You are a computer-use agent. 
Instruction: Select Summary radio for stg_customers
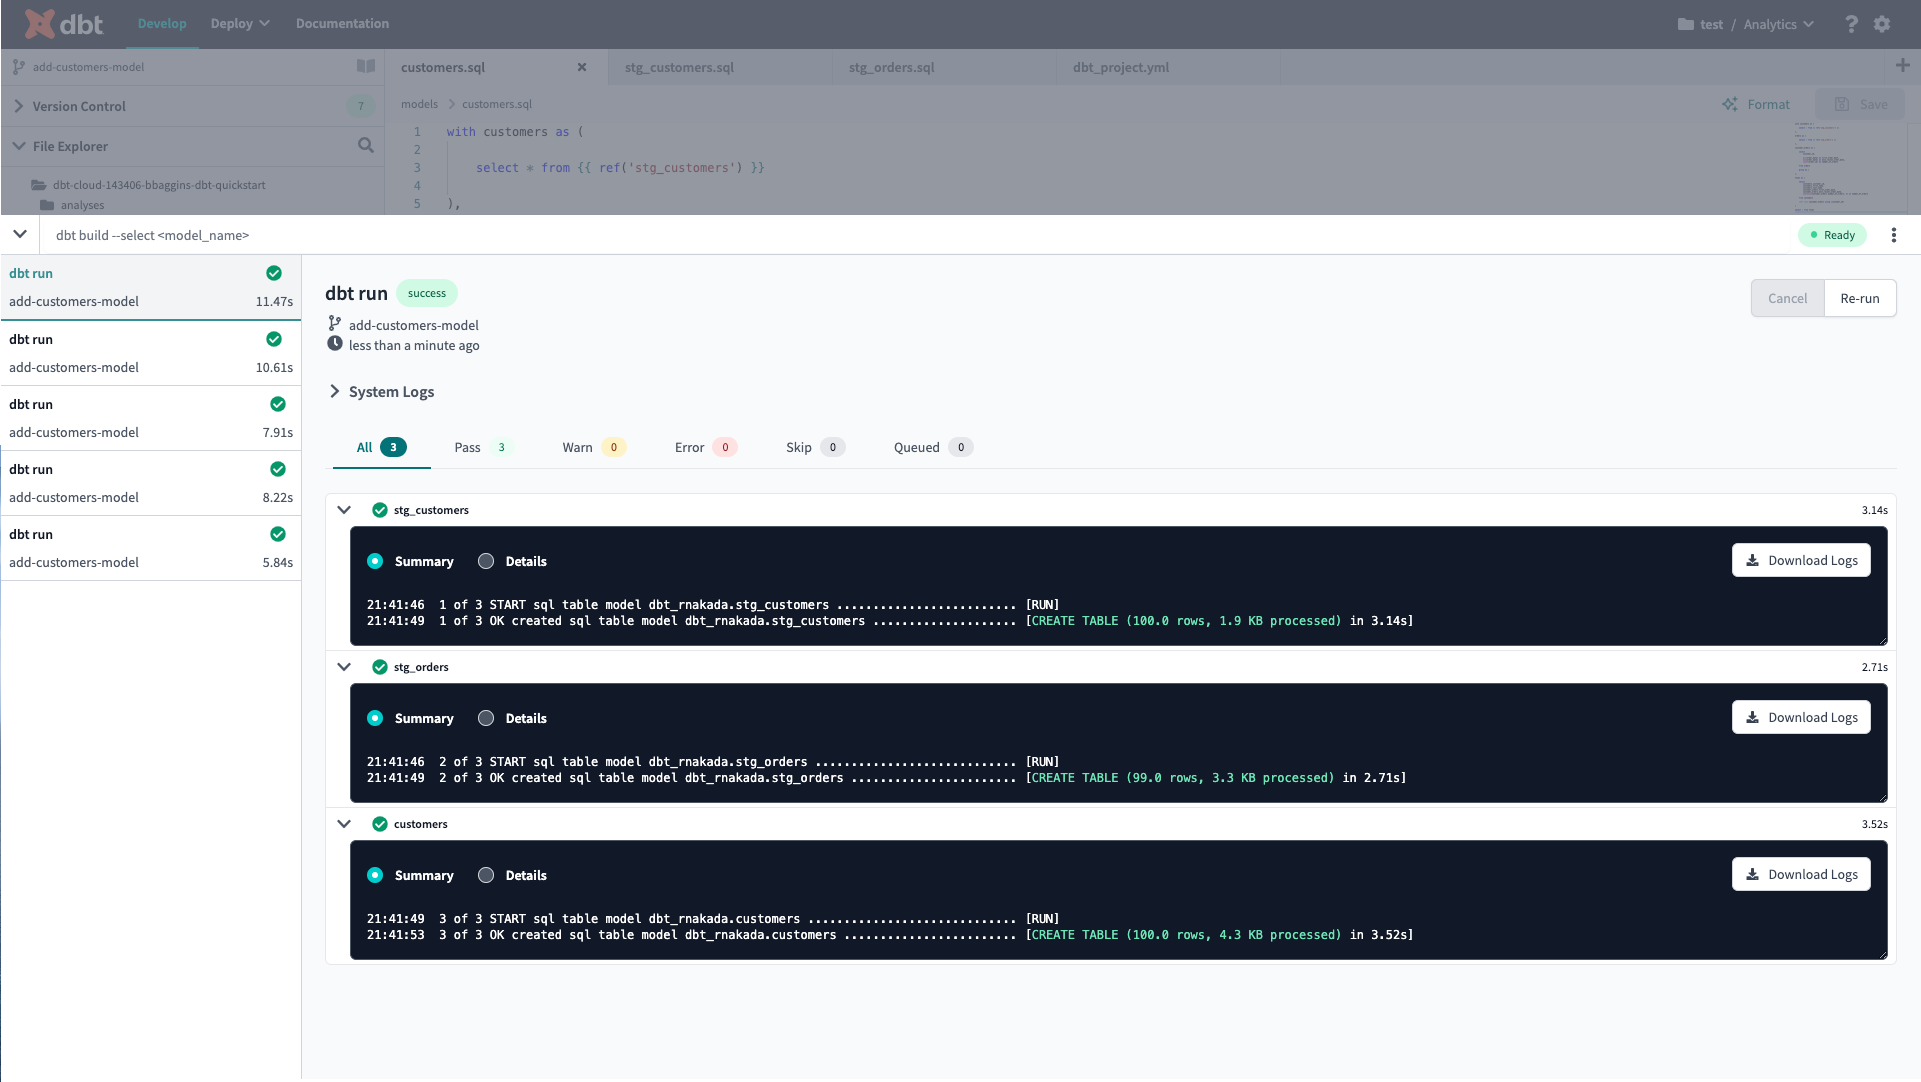tap(375, 561)
